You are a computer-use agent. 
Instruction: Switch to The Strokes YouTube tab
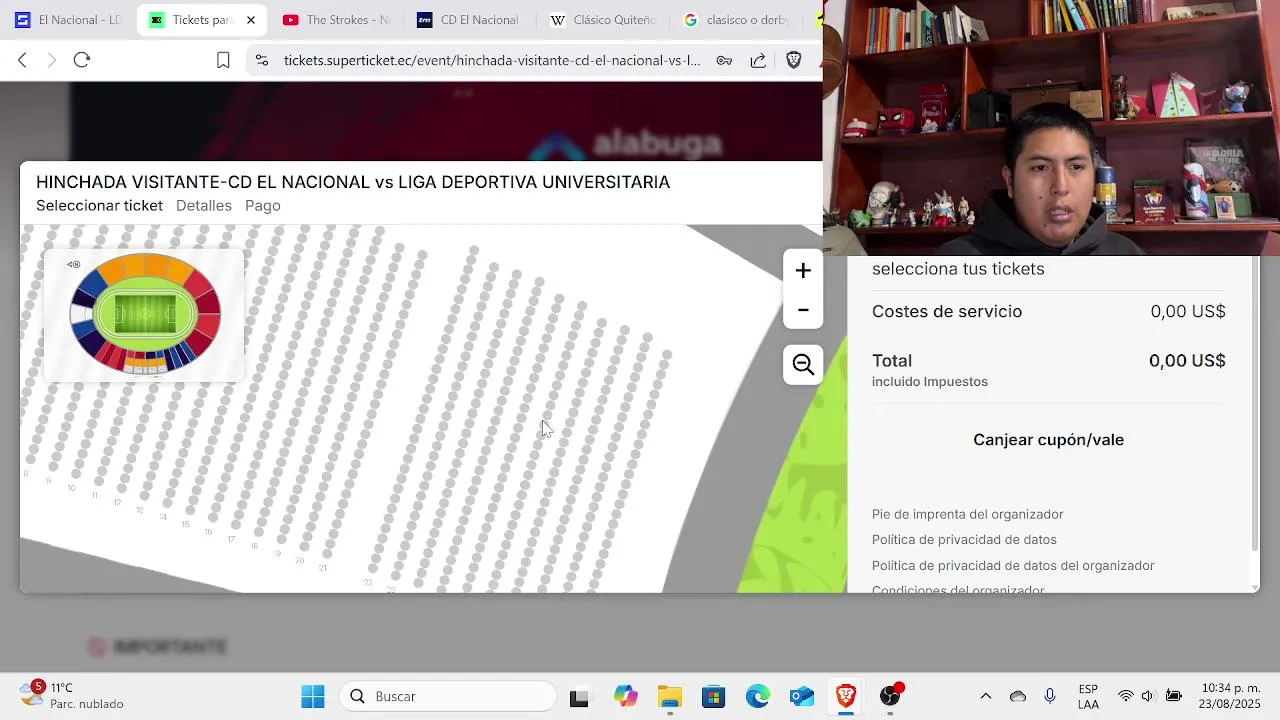click(x=337, y=20)
